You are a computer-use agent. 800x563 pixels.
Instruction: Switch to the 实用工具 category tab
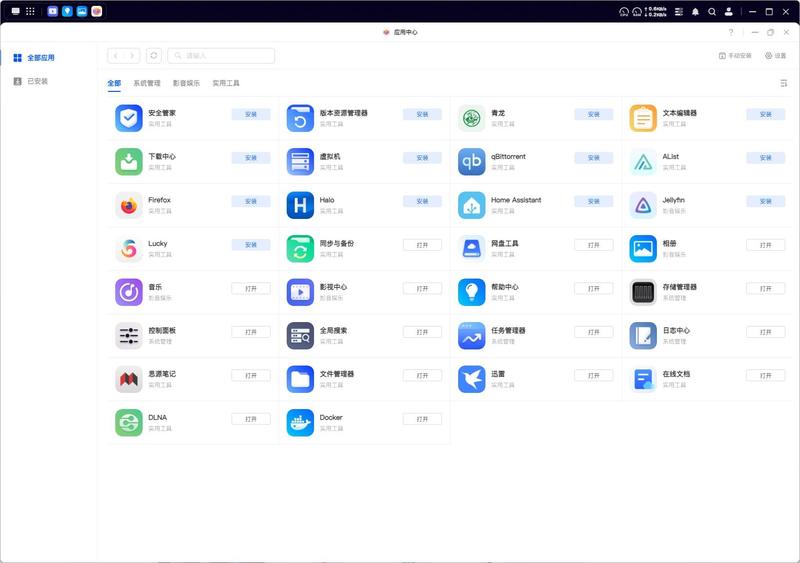click(x=226, y=83)
